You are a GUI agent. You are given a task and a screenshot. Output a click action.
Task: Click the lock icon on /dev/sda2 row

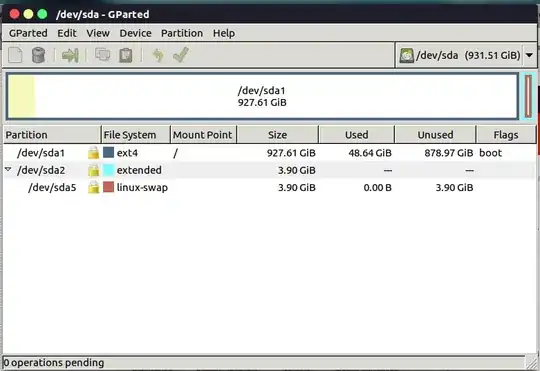[93, 170]
